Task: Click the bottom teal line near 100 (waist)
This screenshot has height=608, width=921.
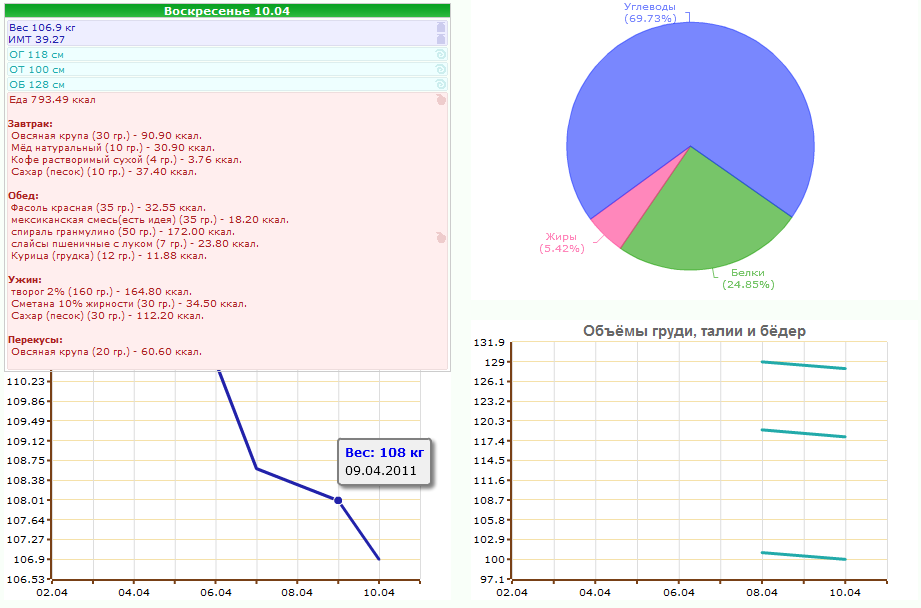Action: tap(804, 556)
